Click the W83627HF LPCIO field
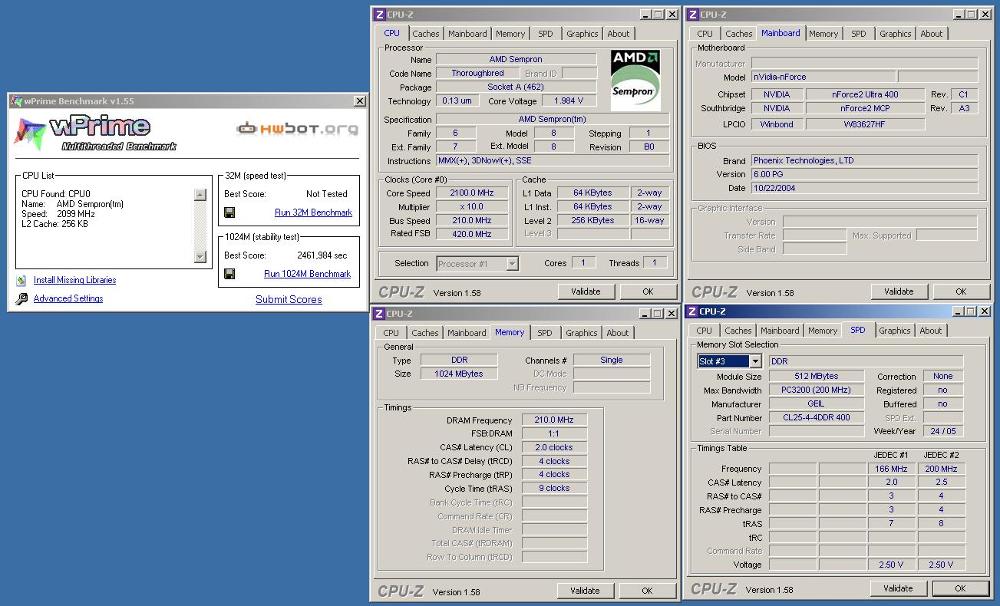Viewport: 1000px width, 606px height. [x=865, y=124]
